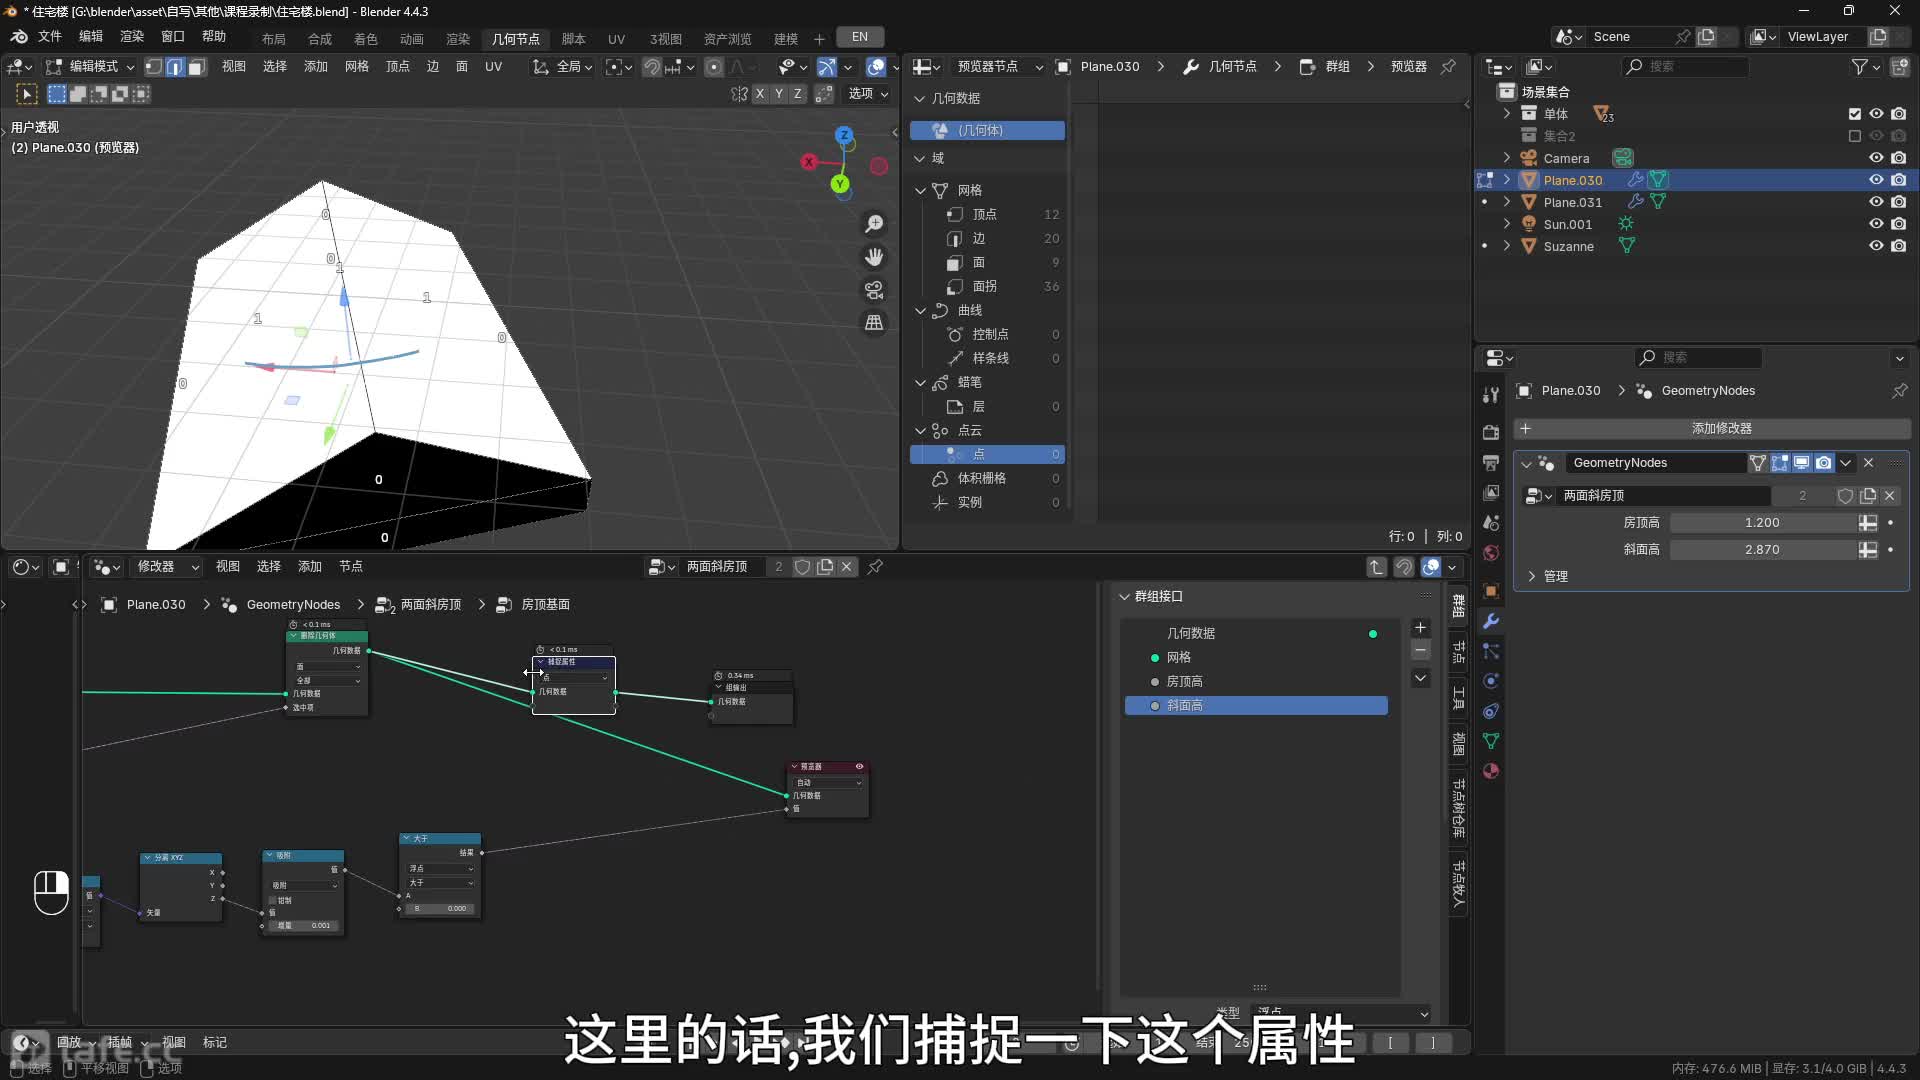Click the fake user shield for 两面斜房顶 modifier group
This screenshot has height=1080, width=1920.
pos(1845,496)
